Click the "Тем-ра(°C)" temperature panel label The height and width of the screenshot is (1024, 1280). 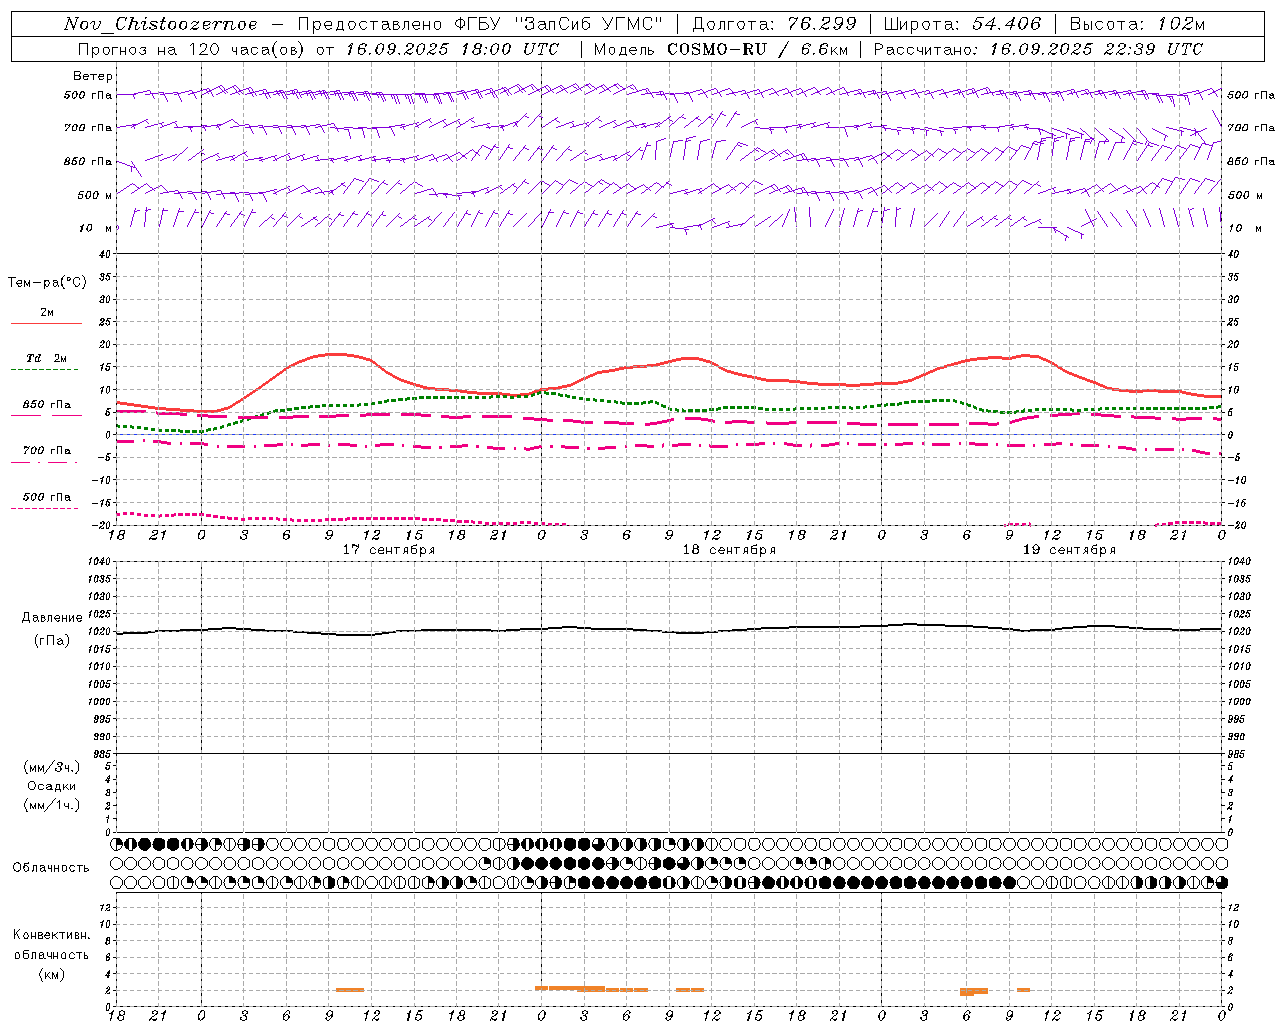pos(47,283)
